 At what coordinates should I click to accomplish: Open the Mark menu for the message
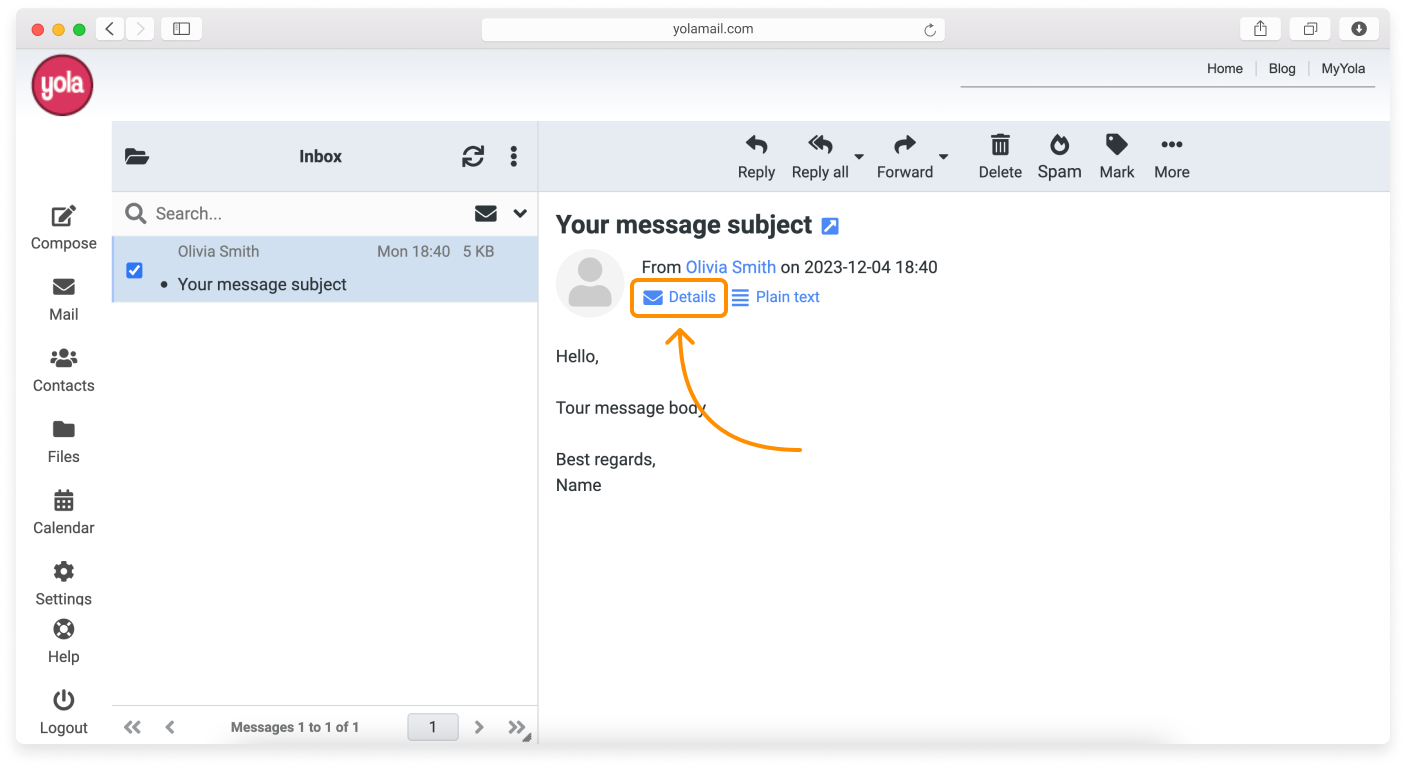(1116, 156)
